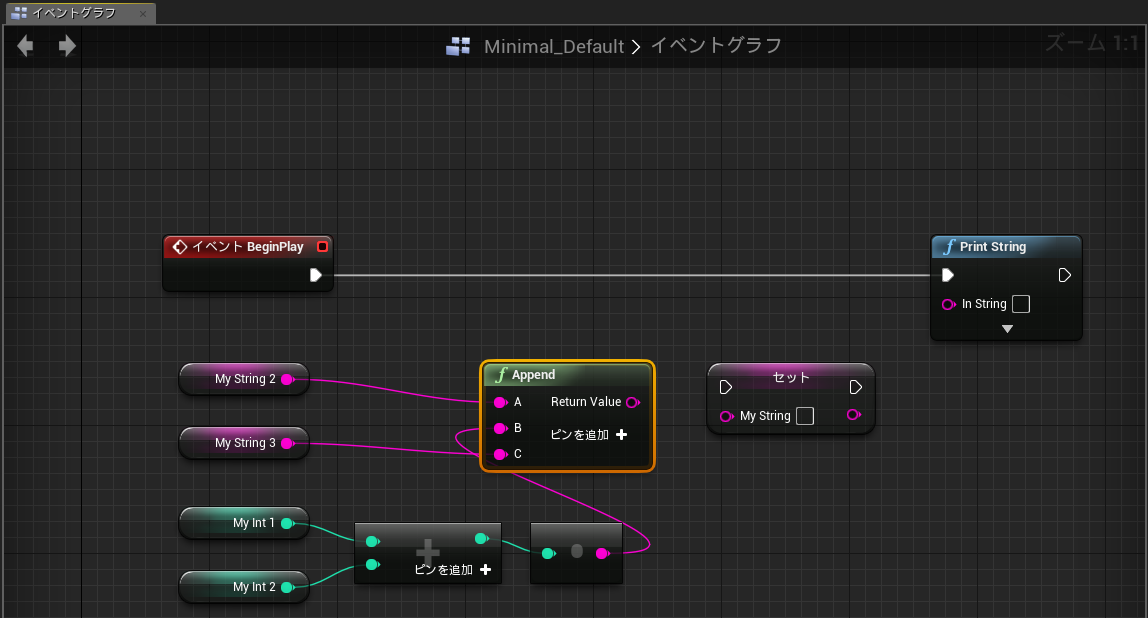Viewport: 1148px width, 618px height.
Task: Click Print String's execution input pin
Action: [x=947, y=275]
